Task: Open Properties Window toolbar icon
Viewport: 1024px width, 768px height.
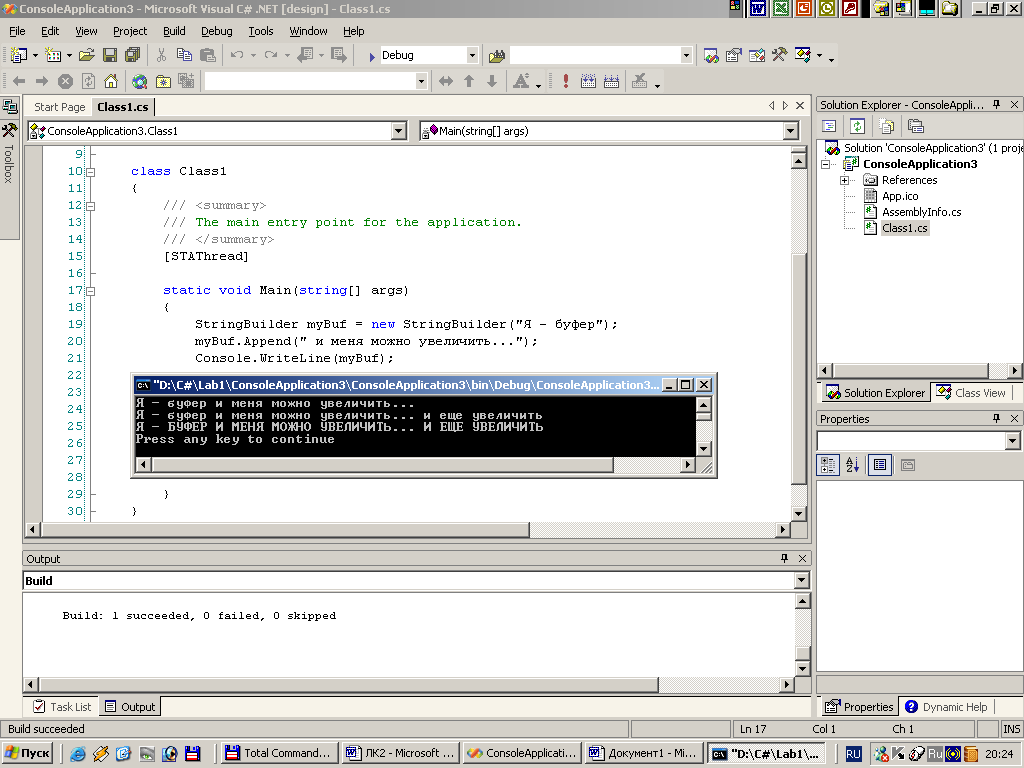Action: (x=734, y=56)
